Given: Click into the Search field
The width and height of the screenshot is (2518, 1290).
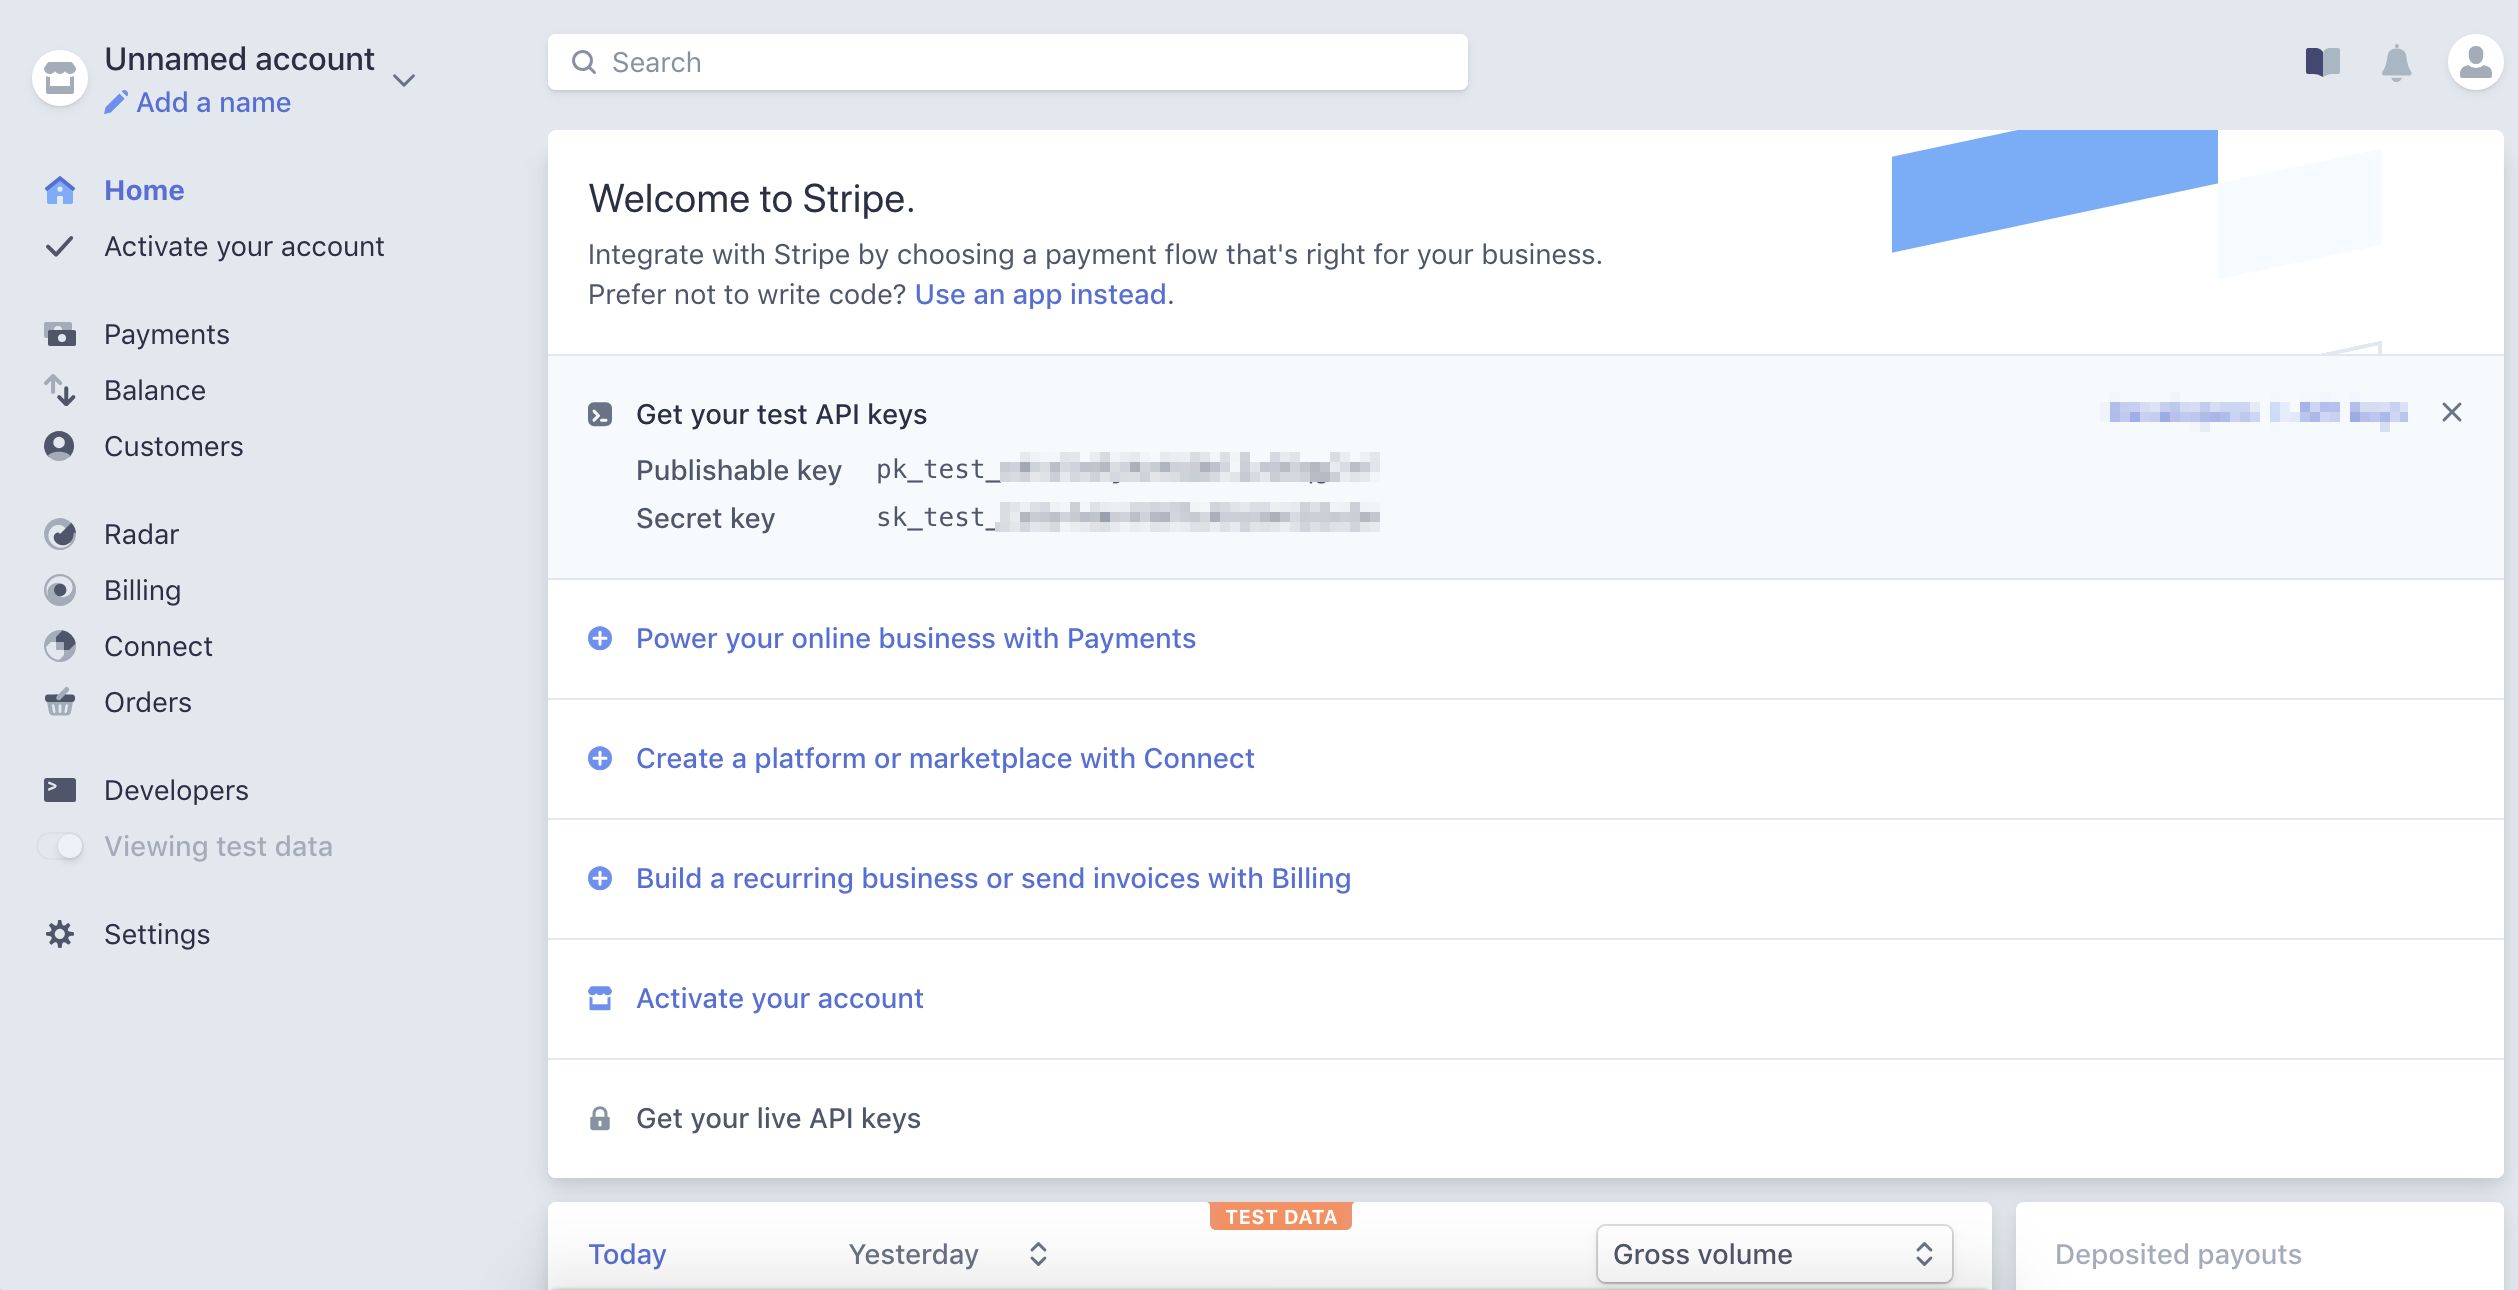Looking at the screenshot, I should pos(1008,62).
